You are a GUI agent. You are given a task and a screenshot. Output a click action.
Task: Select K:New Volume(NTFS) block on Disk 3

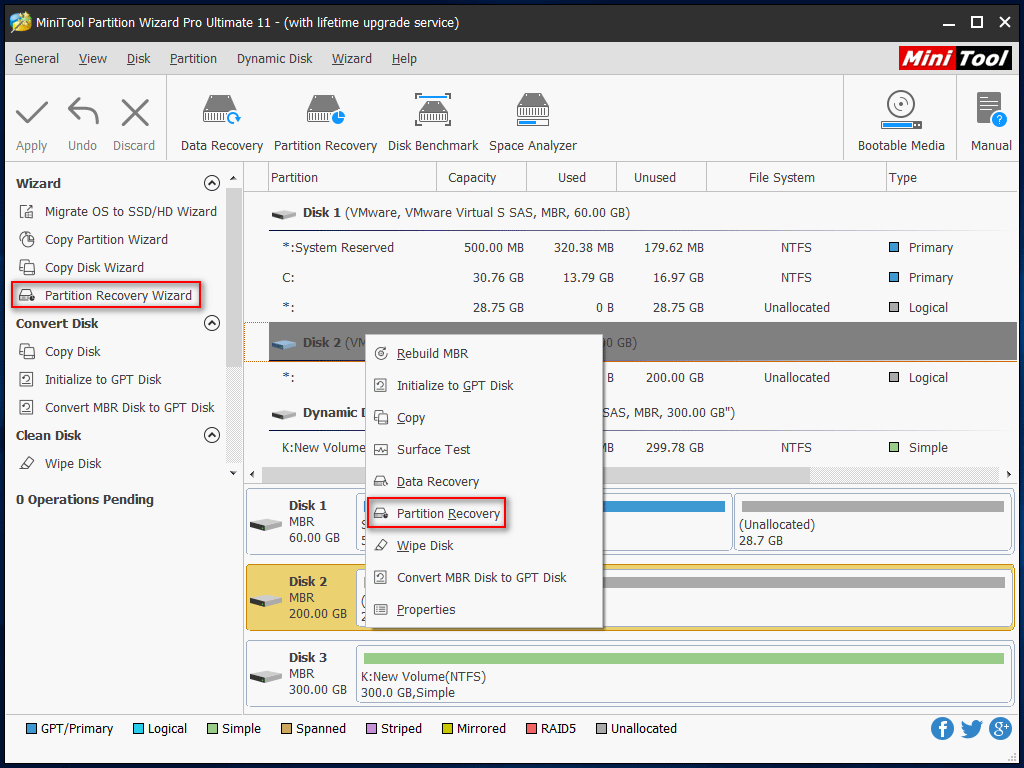(x=684, y=675)
